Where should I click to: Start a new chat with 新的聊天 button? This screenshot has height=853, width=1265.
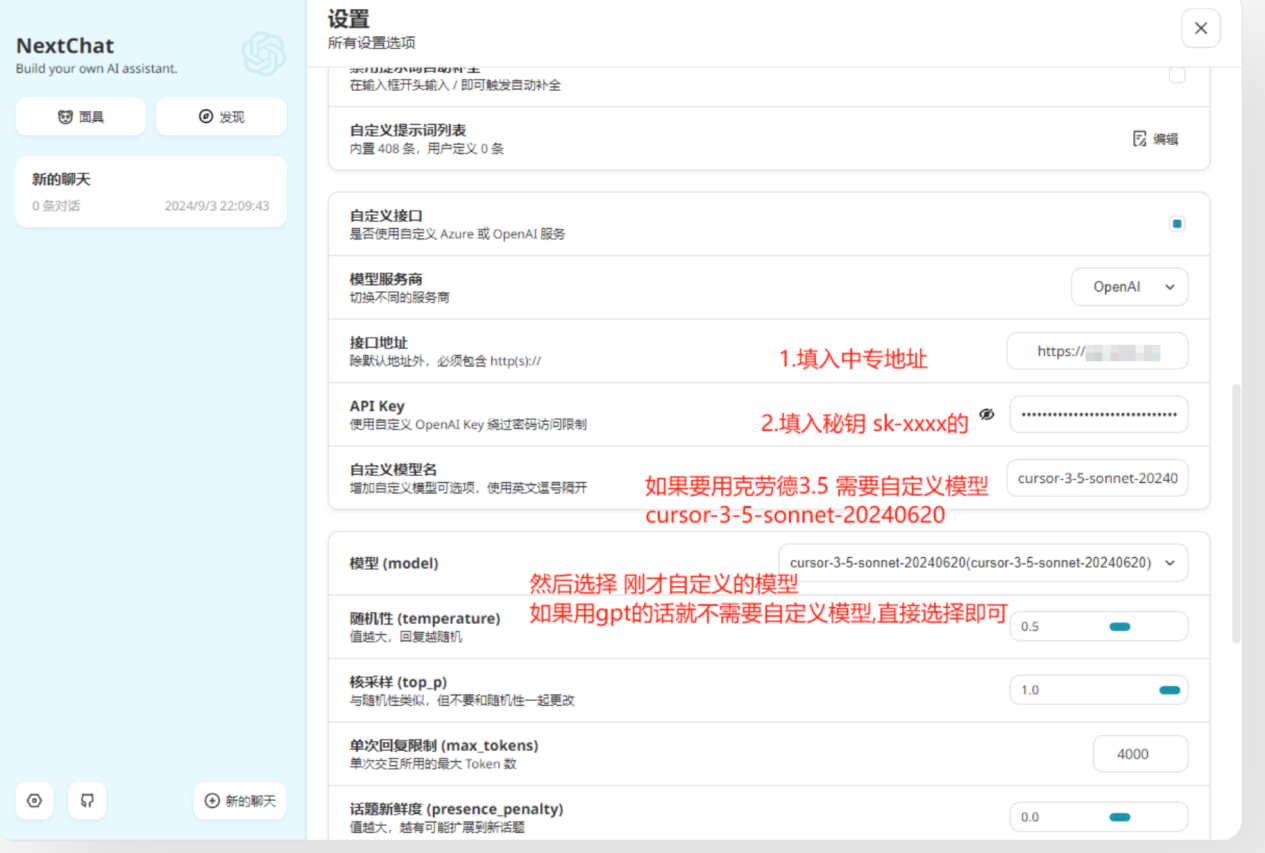[x=240, y=801]
